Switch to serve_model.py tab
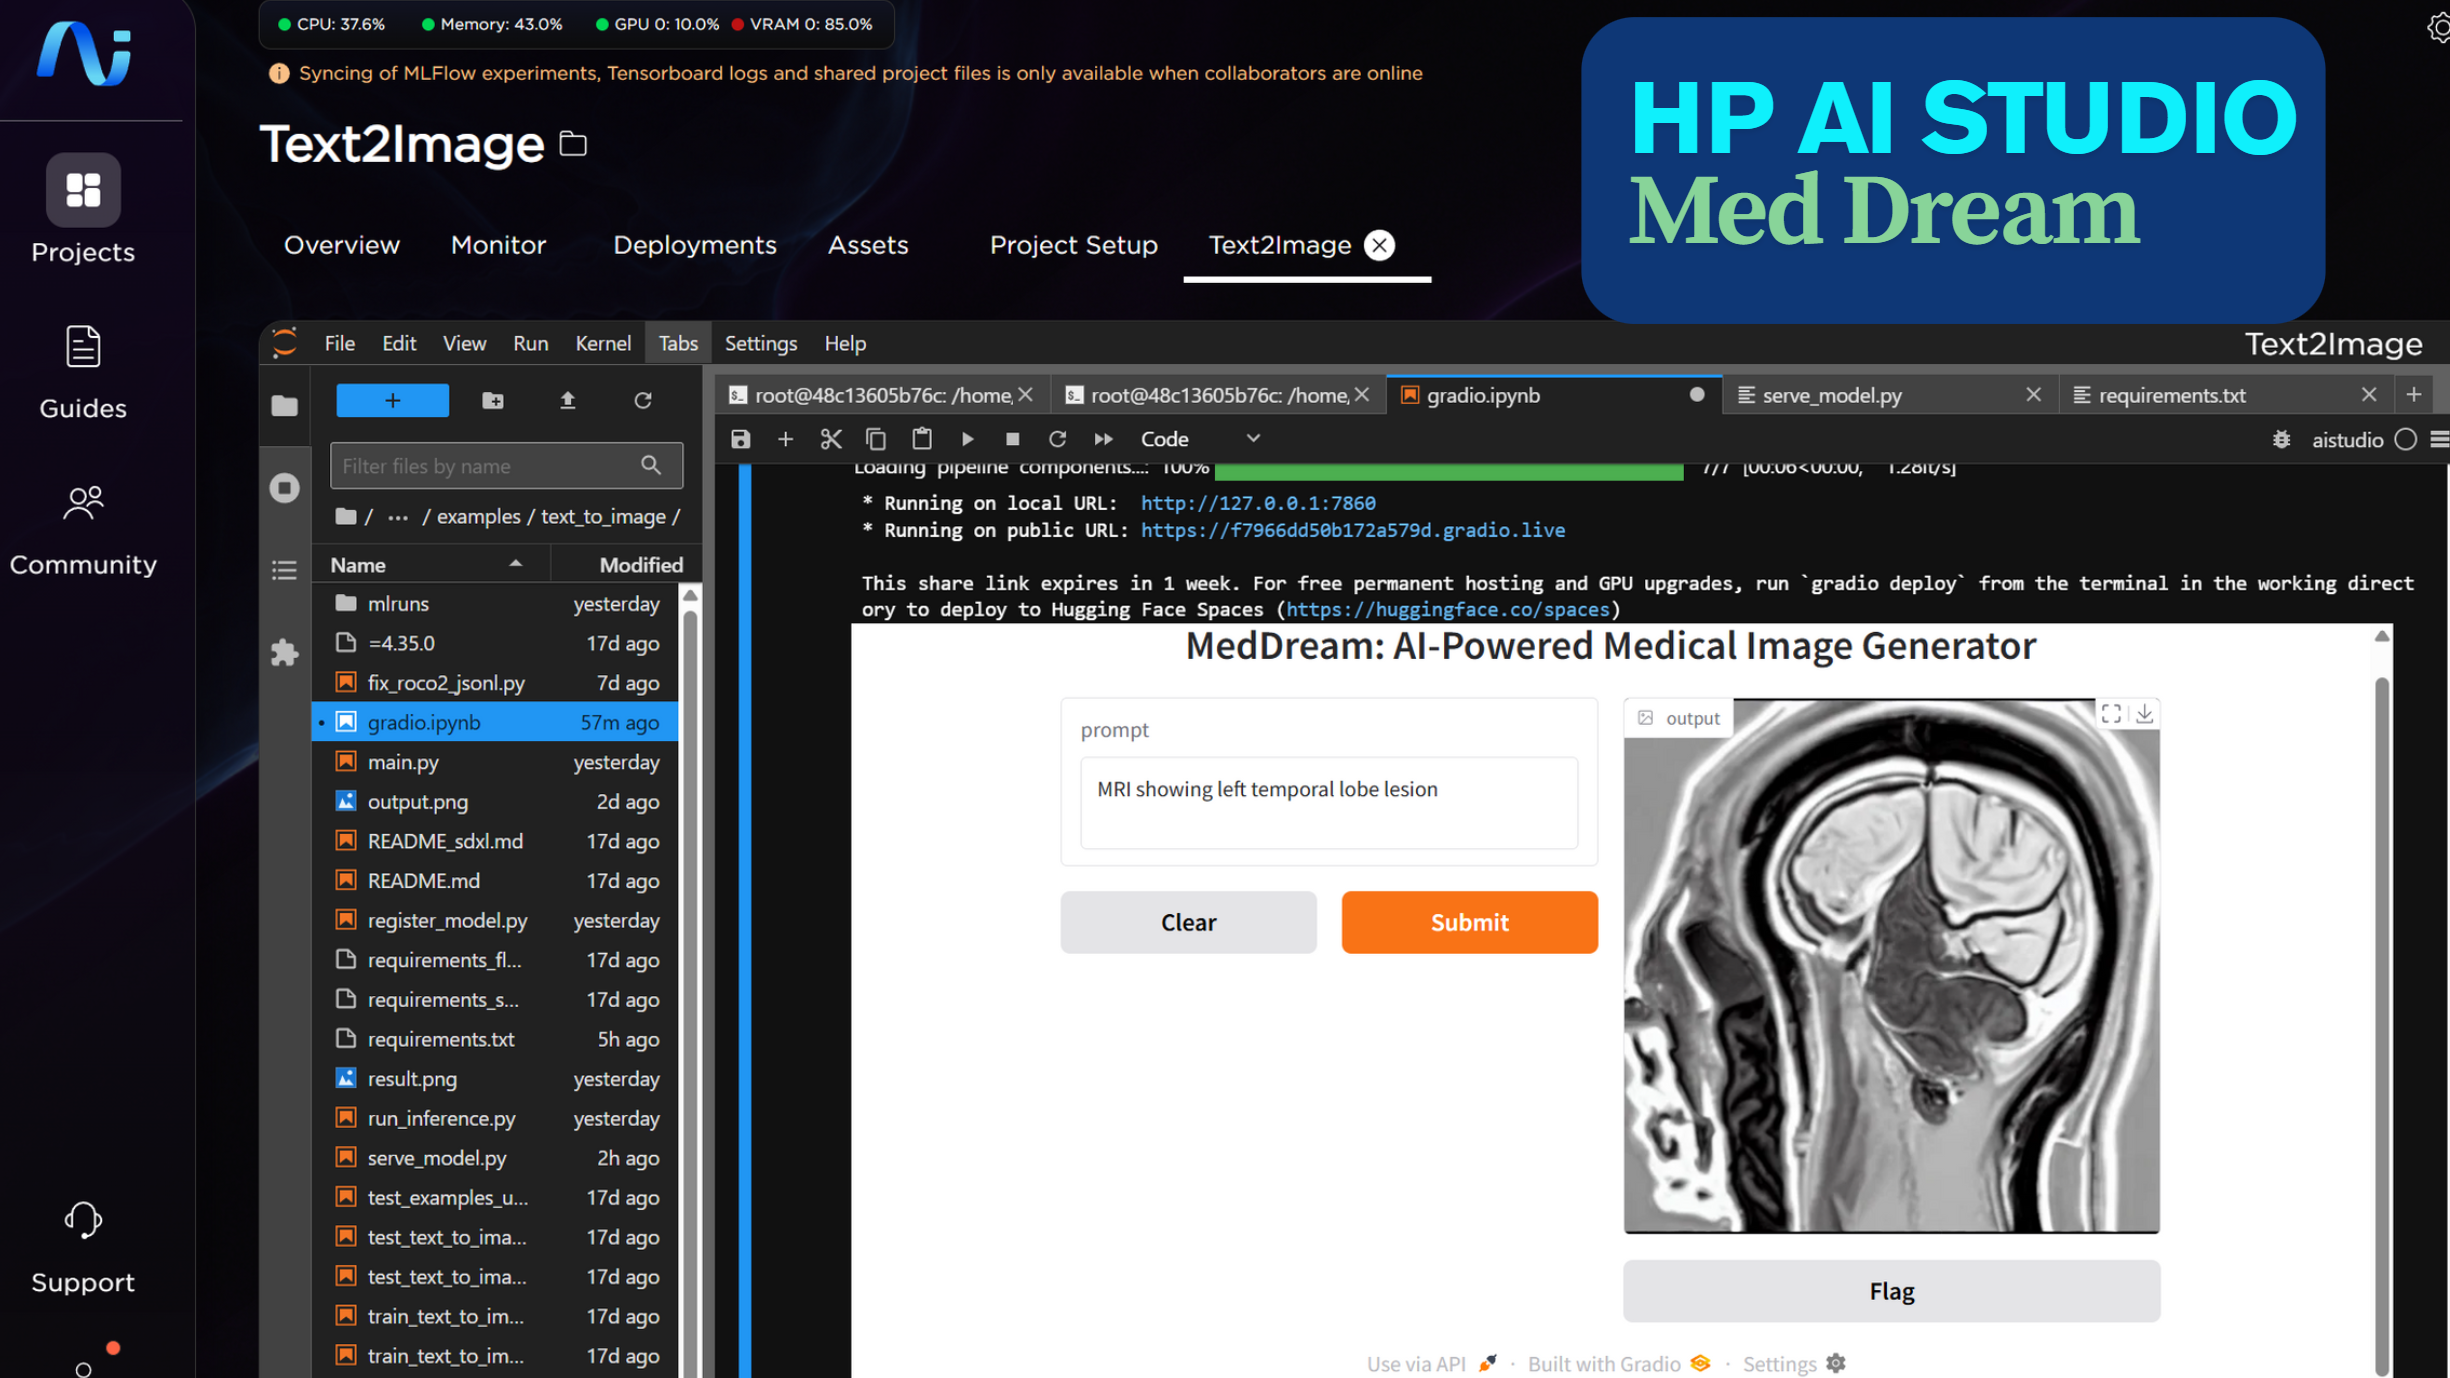The width and height of the screenshot is (2450, 1378). pos(1831,395)
